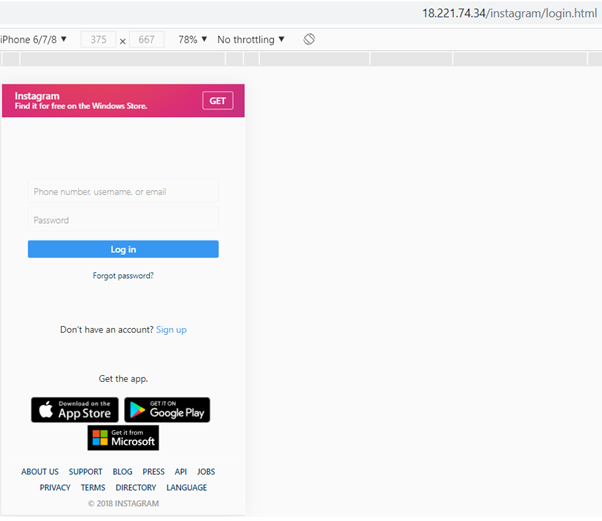Viewport: 602px width, 521px height.
Task: Focus the Password input field
Action: click(x=123, y=220)
